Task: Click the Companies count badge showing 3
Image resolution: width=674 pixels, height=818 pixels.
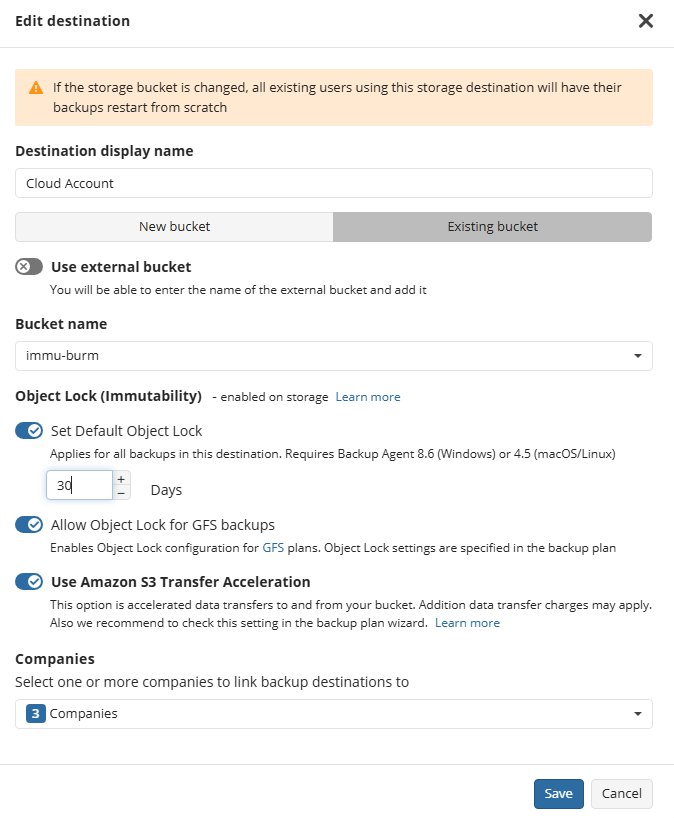Action: (35, 714)
